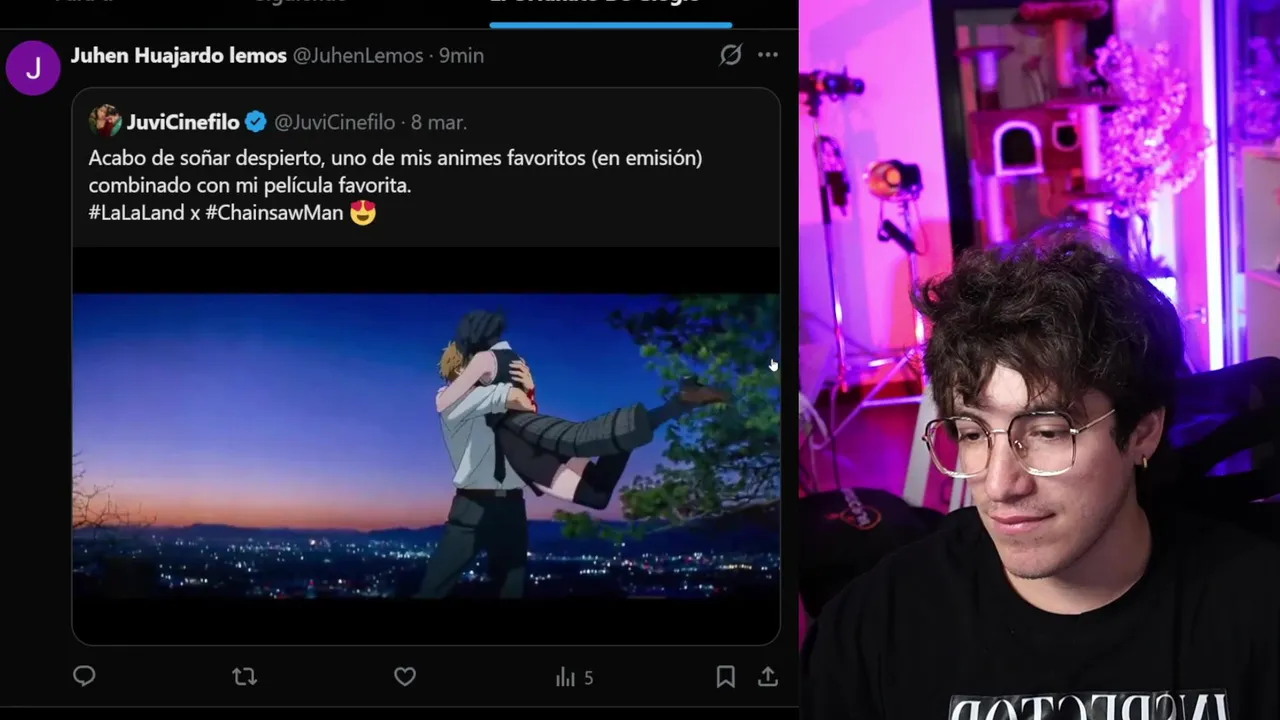Screen dimensions: 1280x720
Task: Bookmark the post with the bookmark icon
Action: coord(726,677)
